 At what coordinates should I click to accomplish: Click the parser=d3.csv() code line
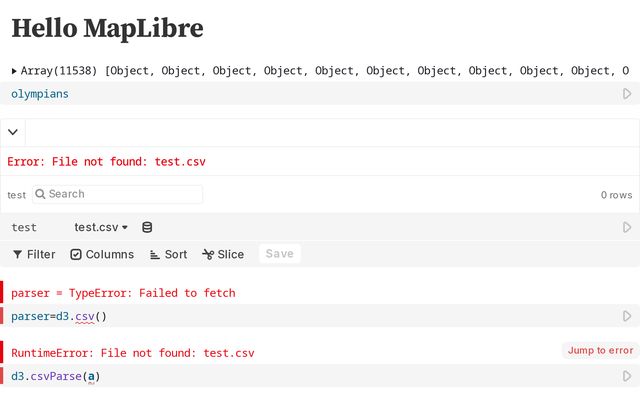pos(58,316)
